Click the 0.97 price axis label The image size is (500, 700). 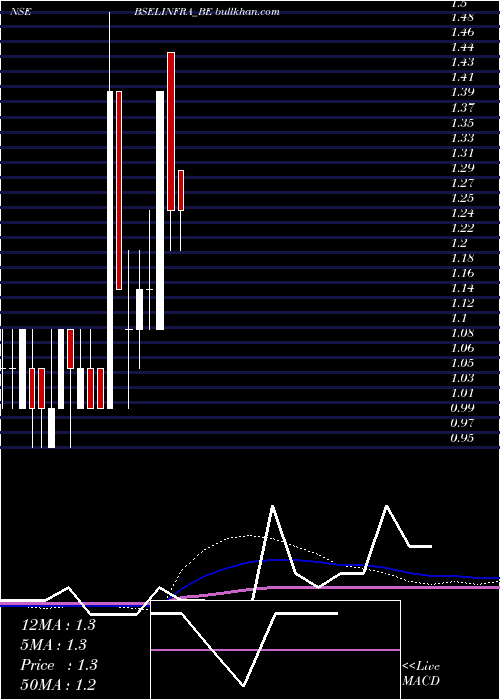point(462,424)
